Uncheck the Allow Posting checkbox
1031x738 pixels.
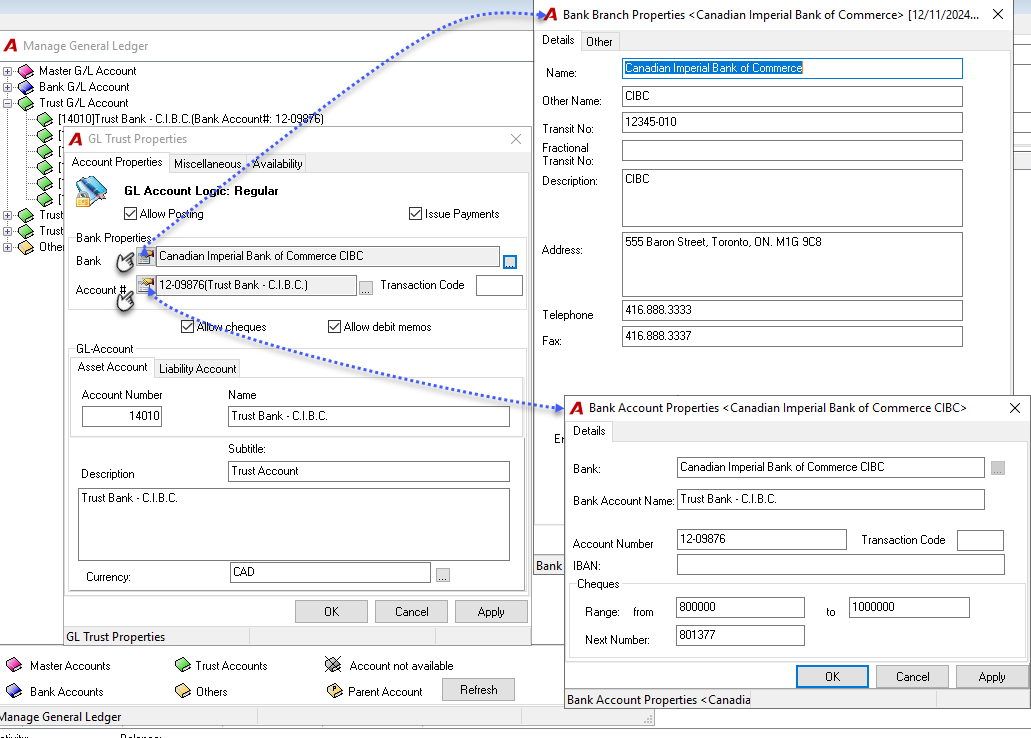(130, 214)
